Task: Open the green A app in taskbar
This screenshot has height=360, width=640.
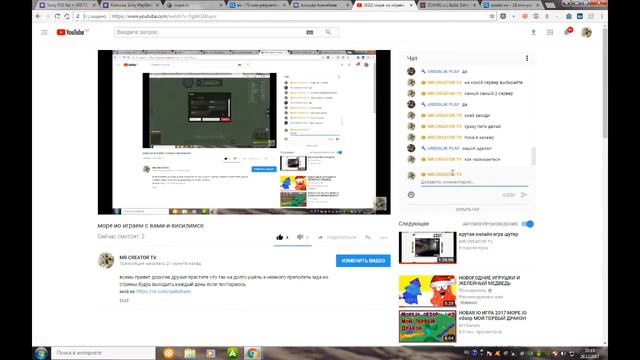Action: (x=232, y=353)
